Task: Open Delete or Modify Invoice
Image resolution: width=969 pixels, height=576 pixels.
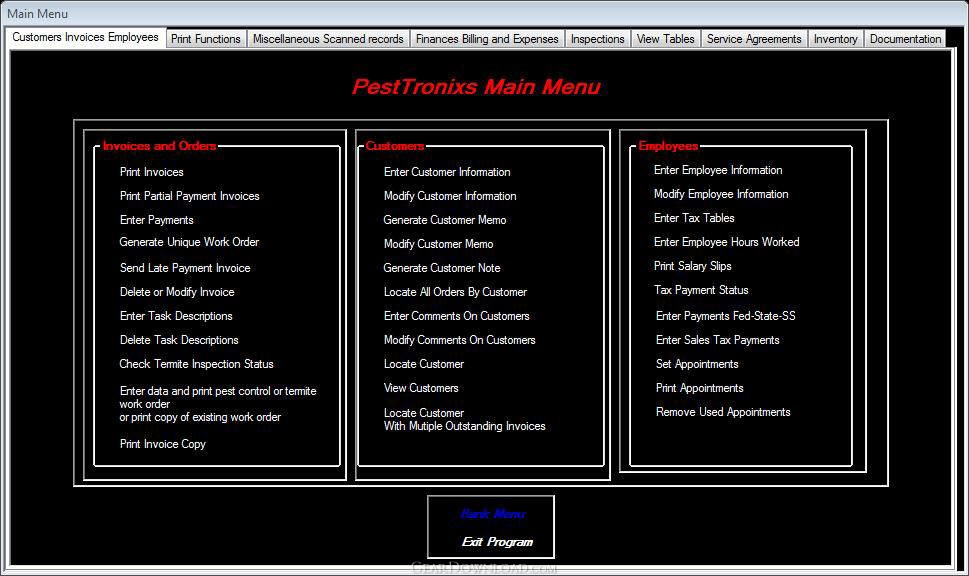Action: [177, 292]
